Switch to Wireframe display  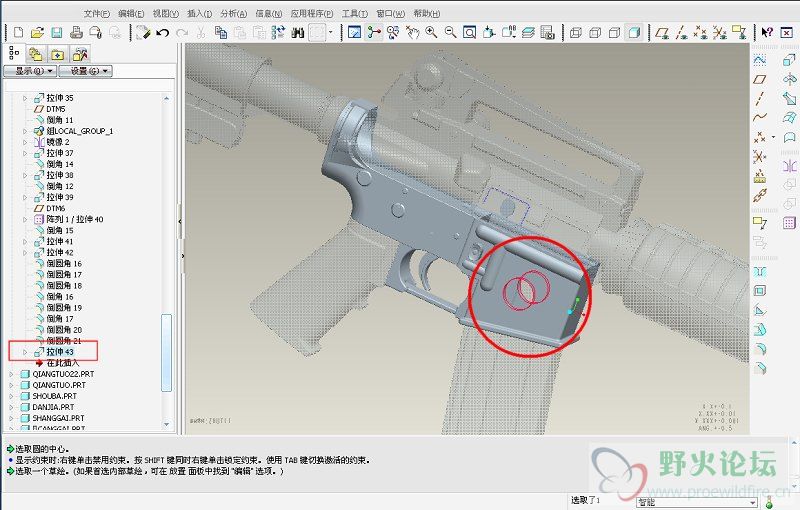pyautogui.click(x=576, y=33)
